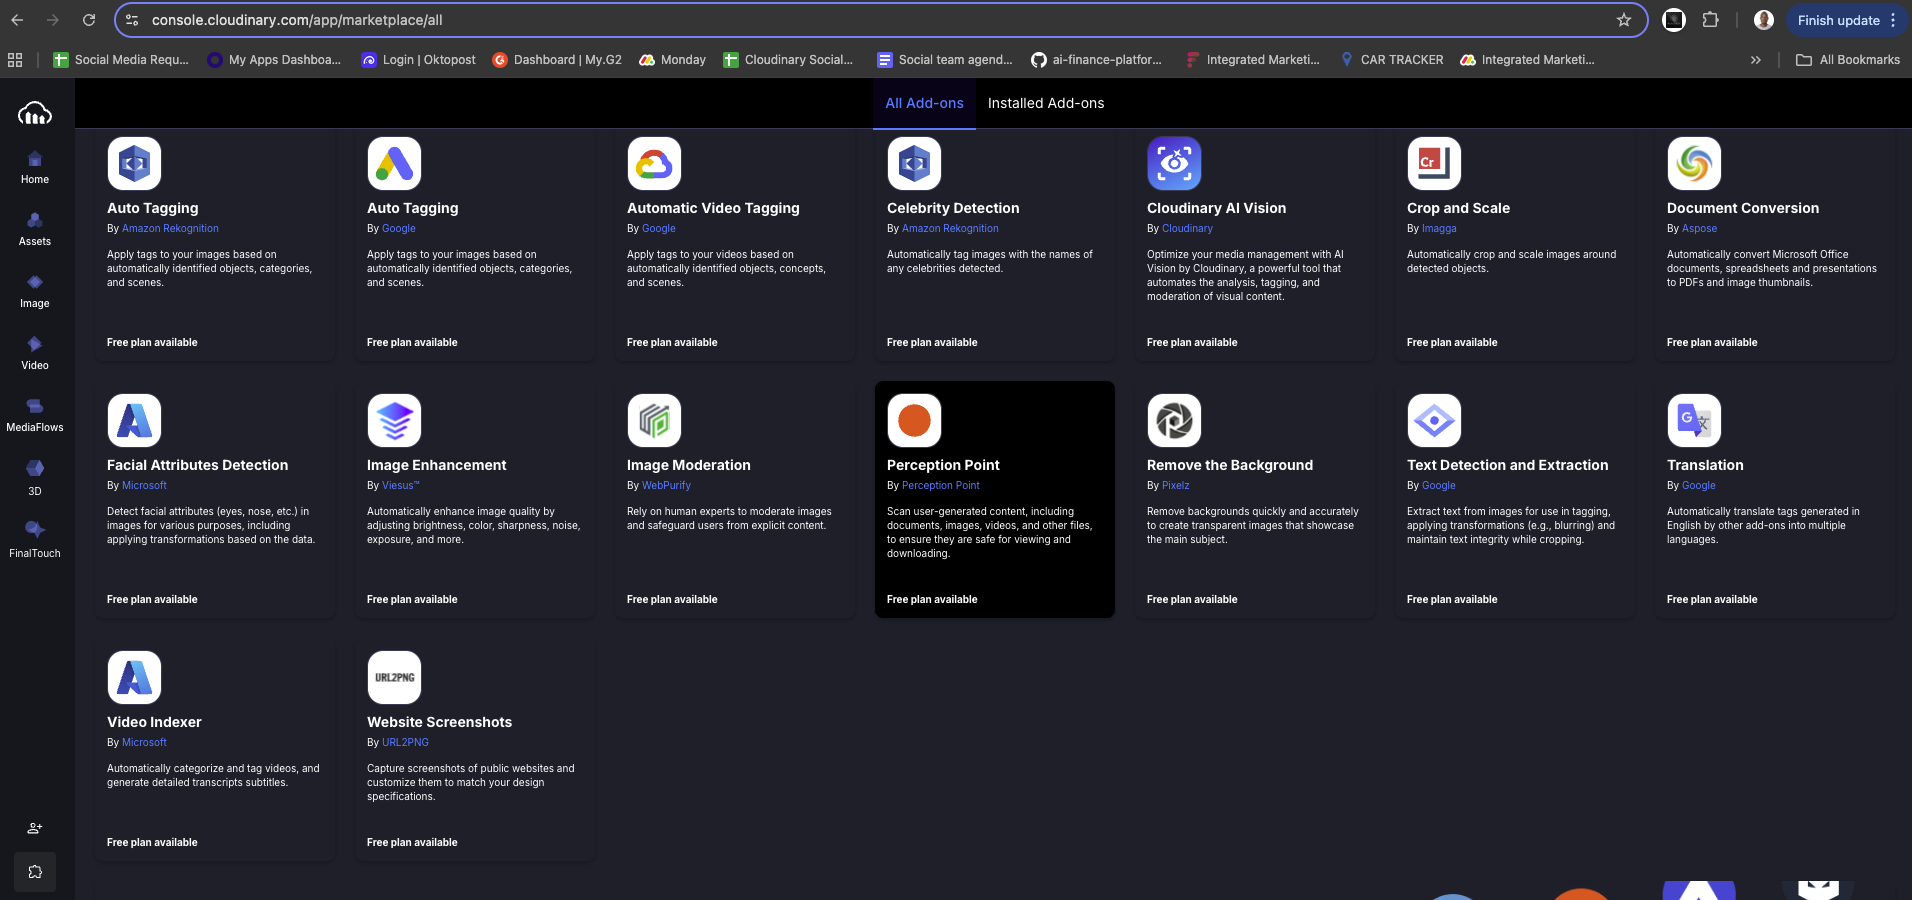Click the Perception Point orange icon
Viewport: 1912px width, 900px height.
click(914, 420)
